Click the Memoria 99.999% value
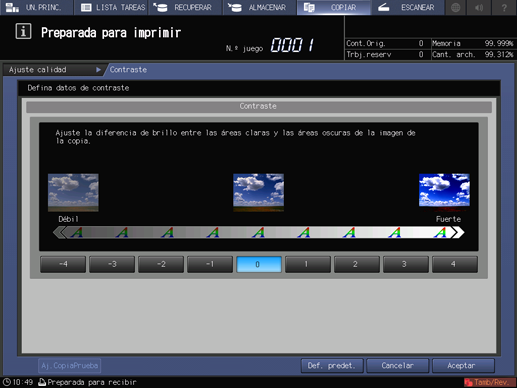Viewport: 517px width, 388px height. pos(499,43)
